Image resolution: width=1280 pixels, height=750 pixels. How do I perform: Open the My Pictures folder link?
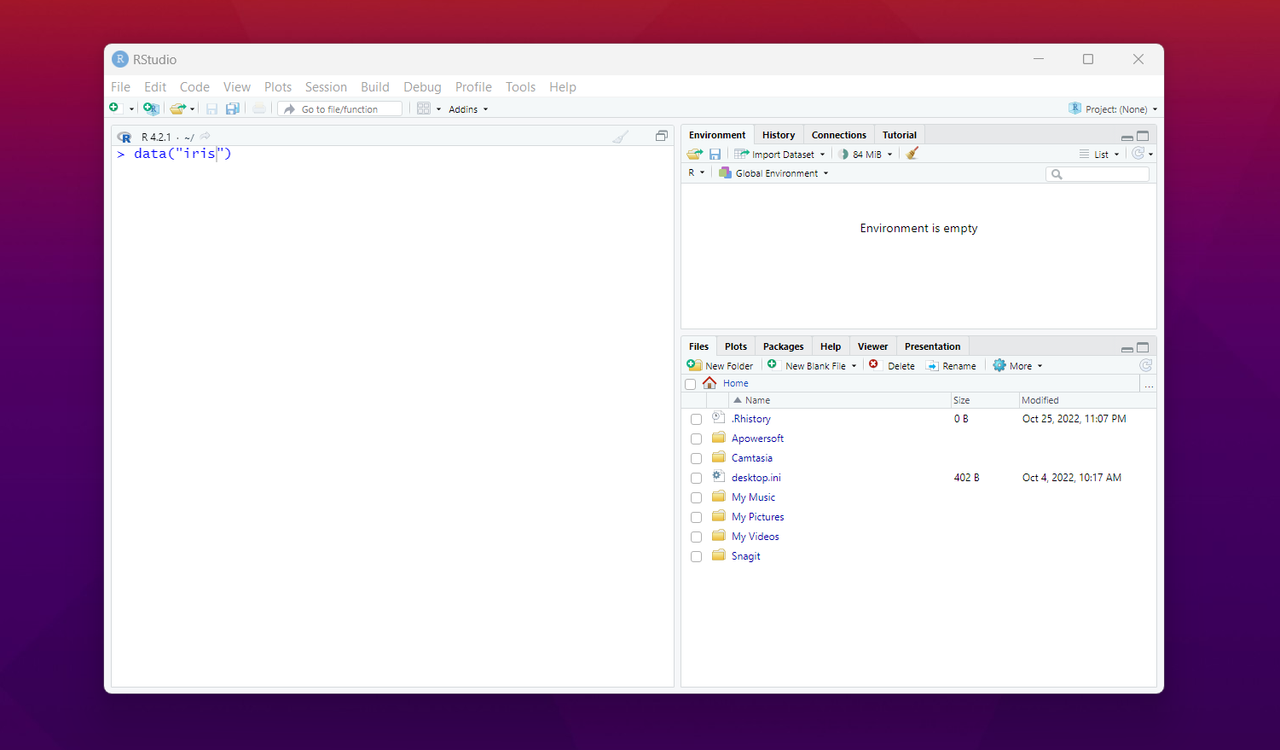tap(757, 517)
